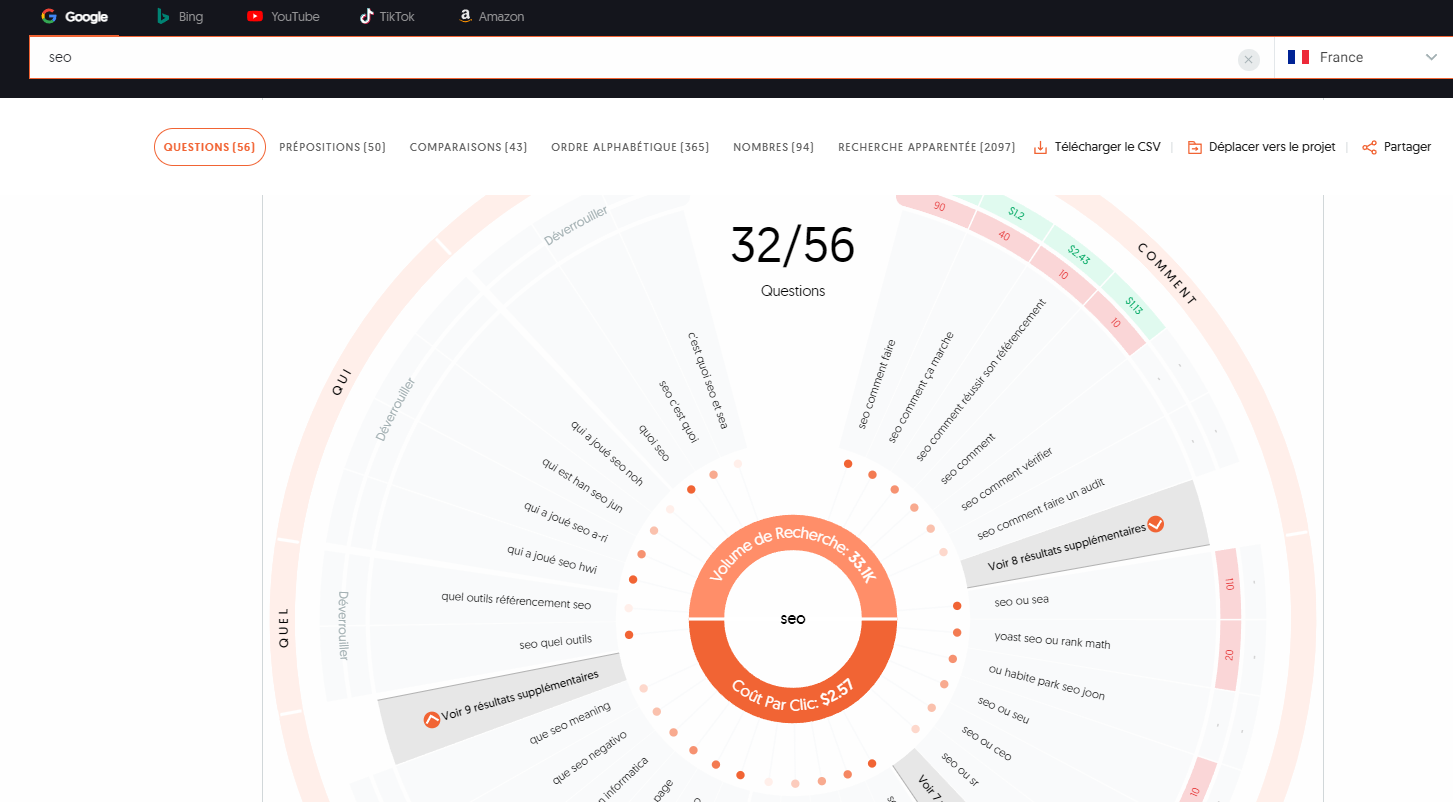Click the question "seo quel outils"
The width and height of the screenshot is (1453, 802).
556,642
